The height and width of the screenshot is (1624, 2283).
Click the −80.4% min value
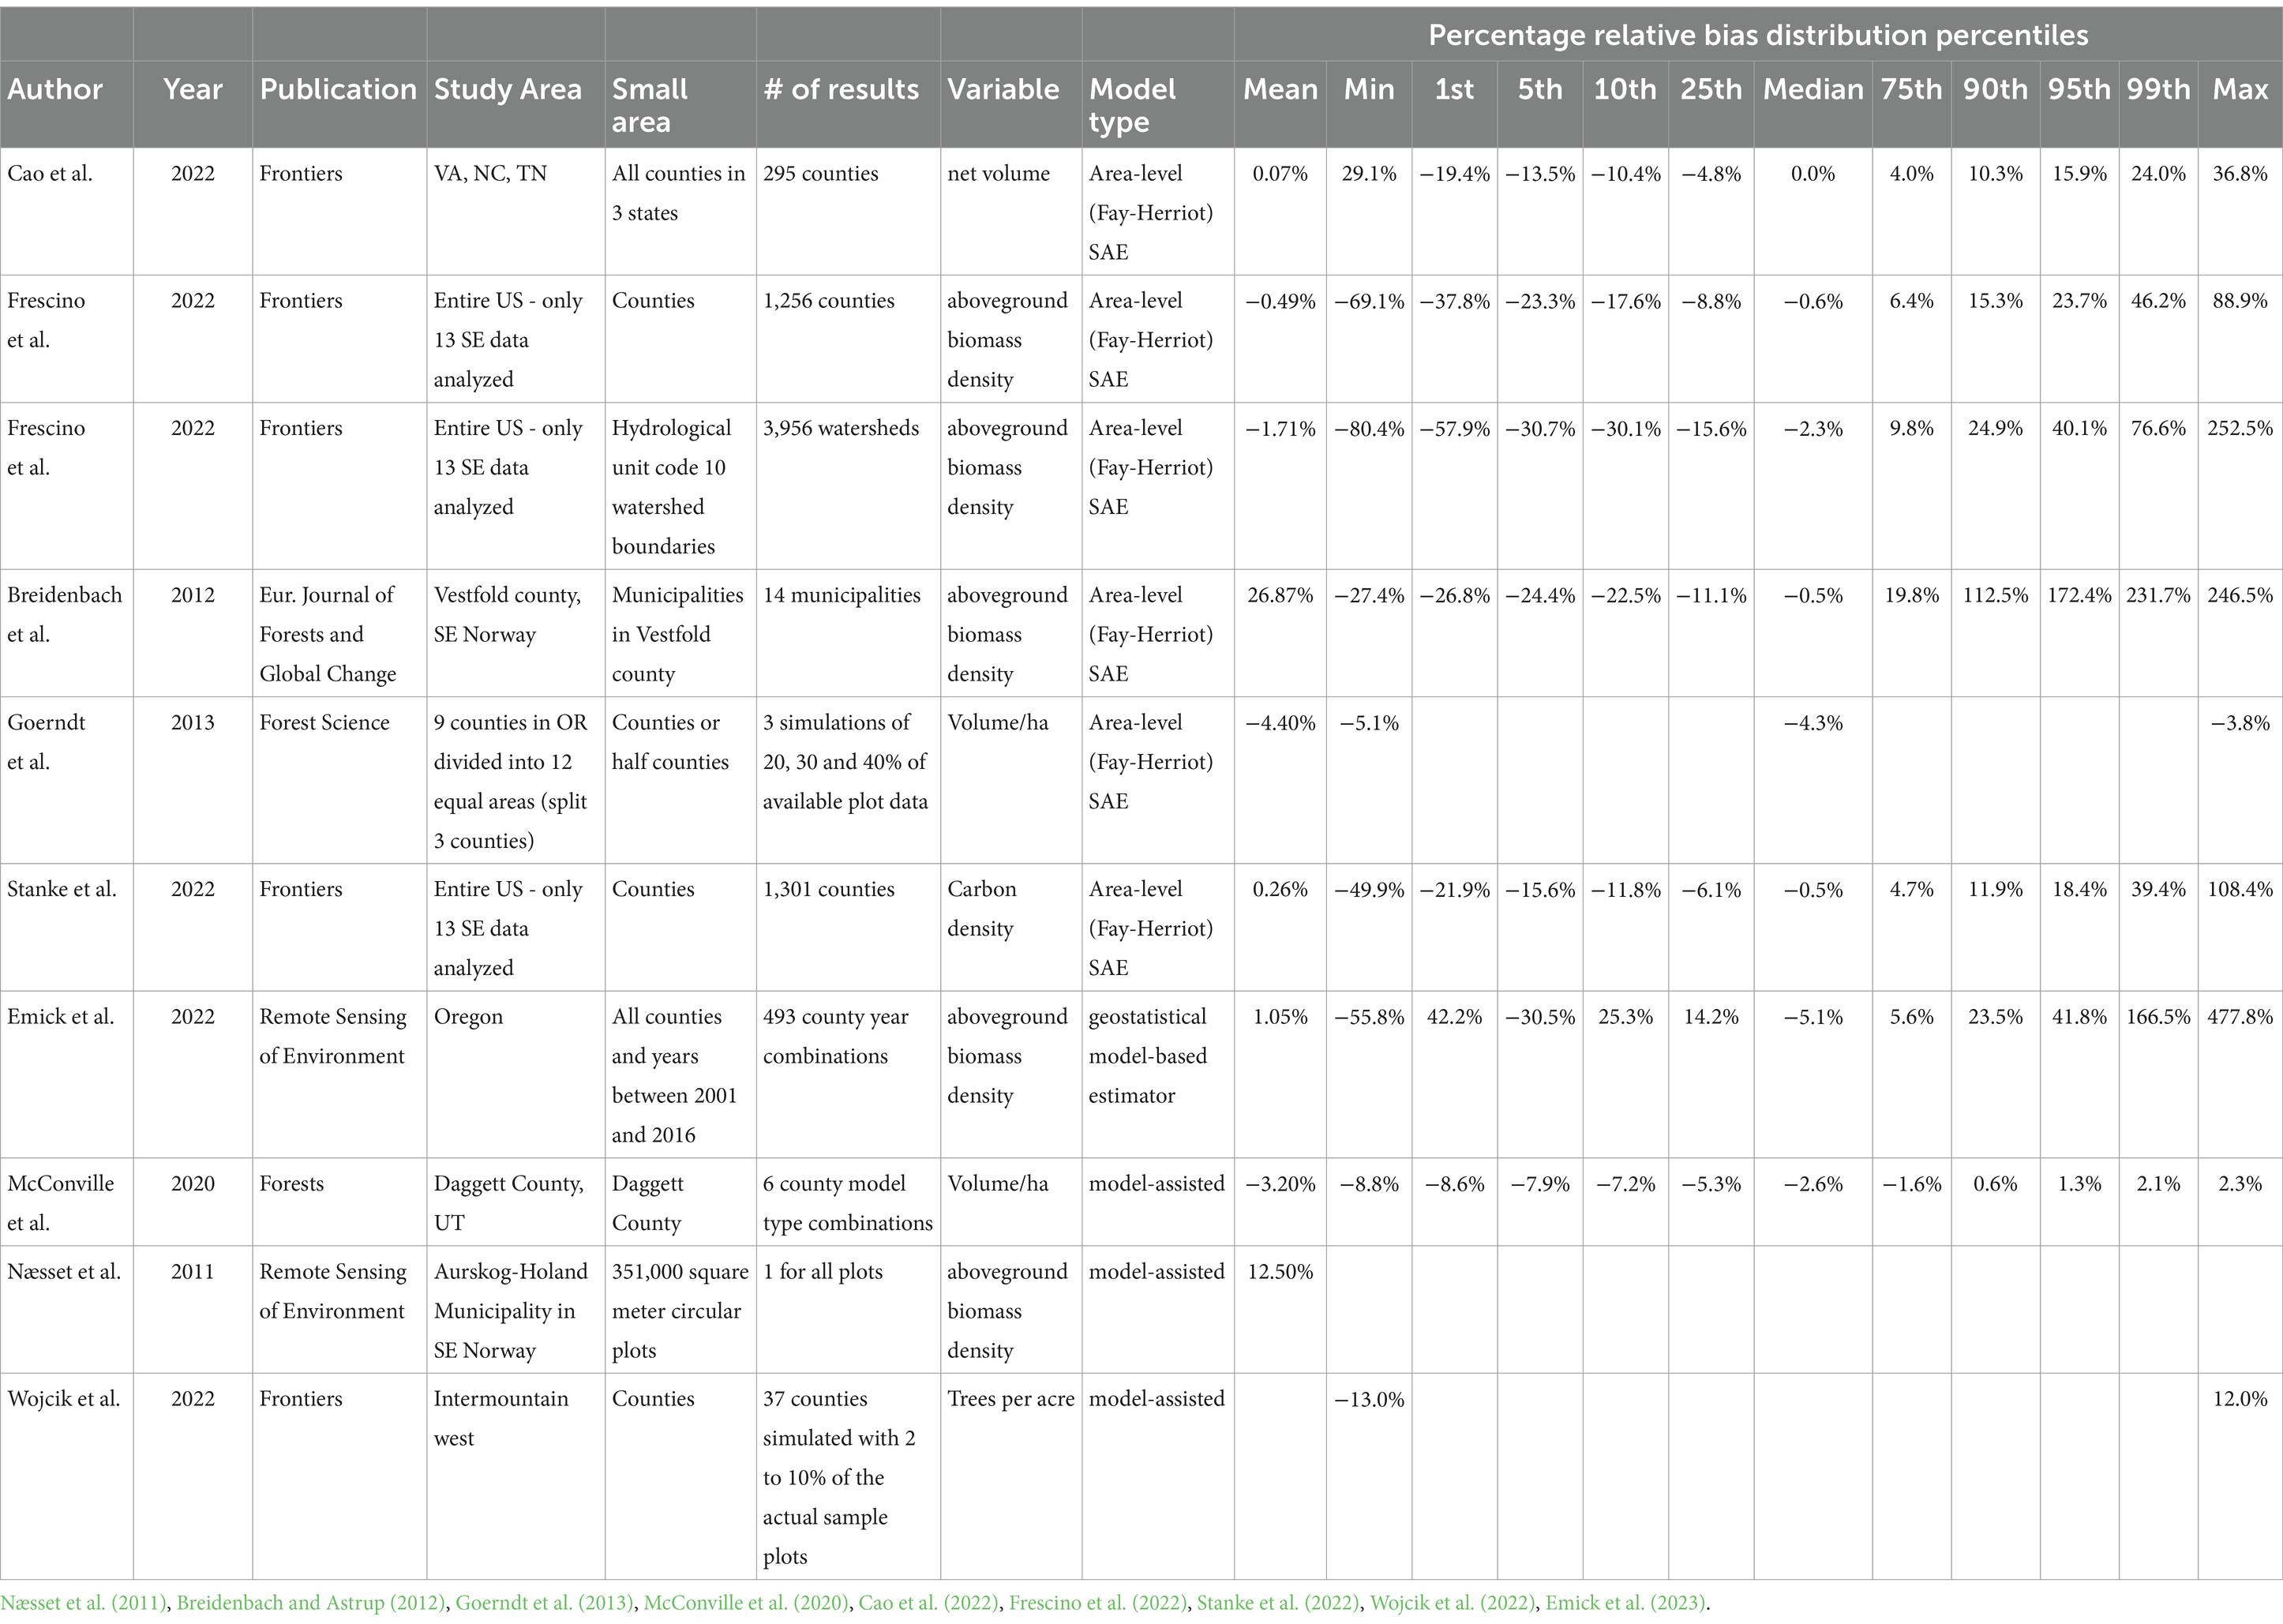(x=1369, y=428)
